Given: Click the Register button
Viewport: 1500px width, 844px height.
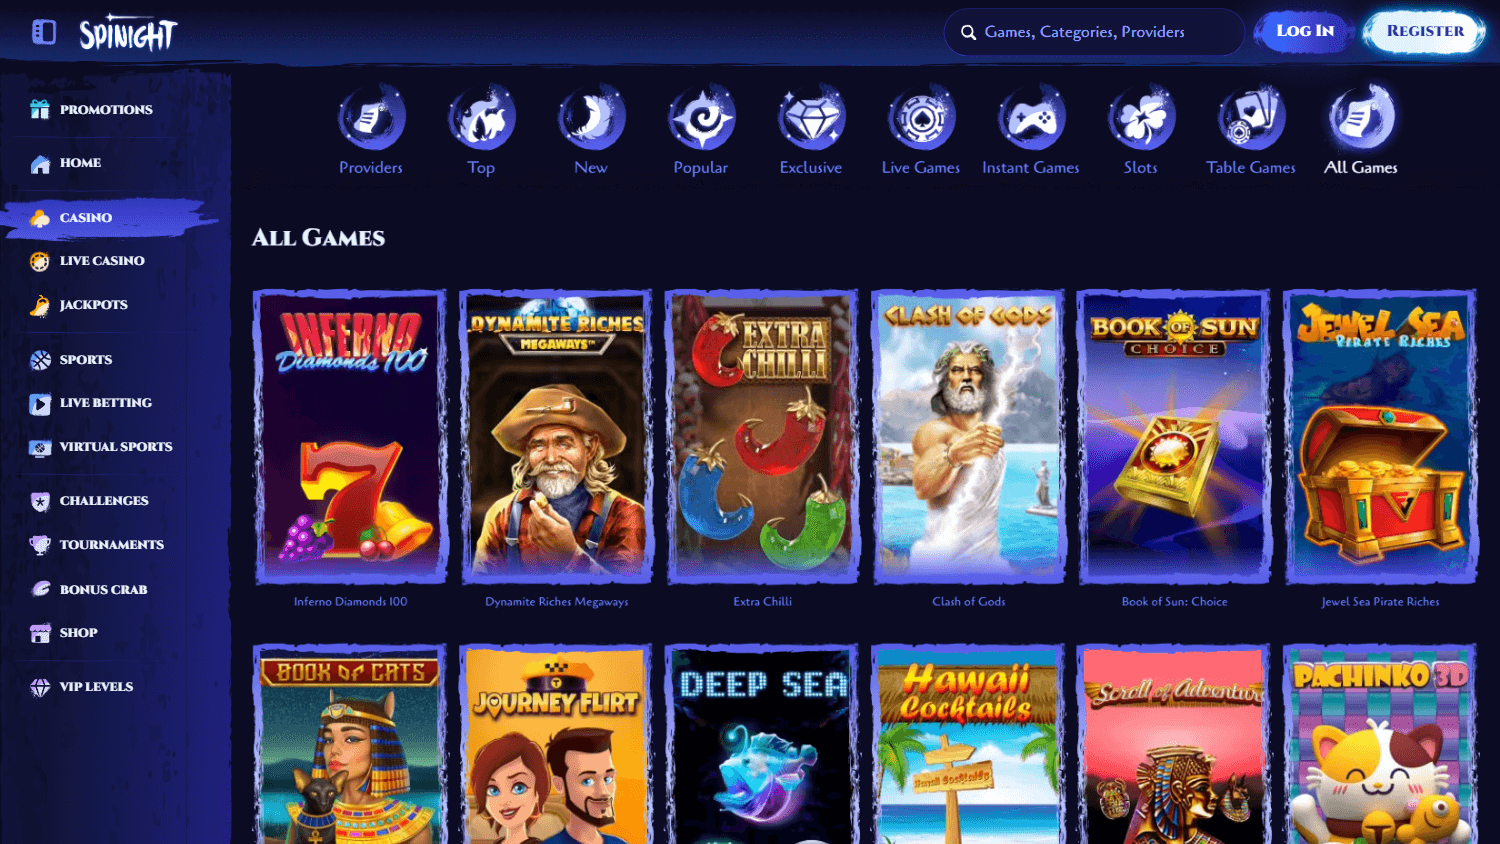Looking at the screenshot, I should pos(1425,31).
